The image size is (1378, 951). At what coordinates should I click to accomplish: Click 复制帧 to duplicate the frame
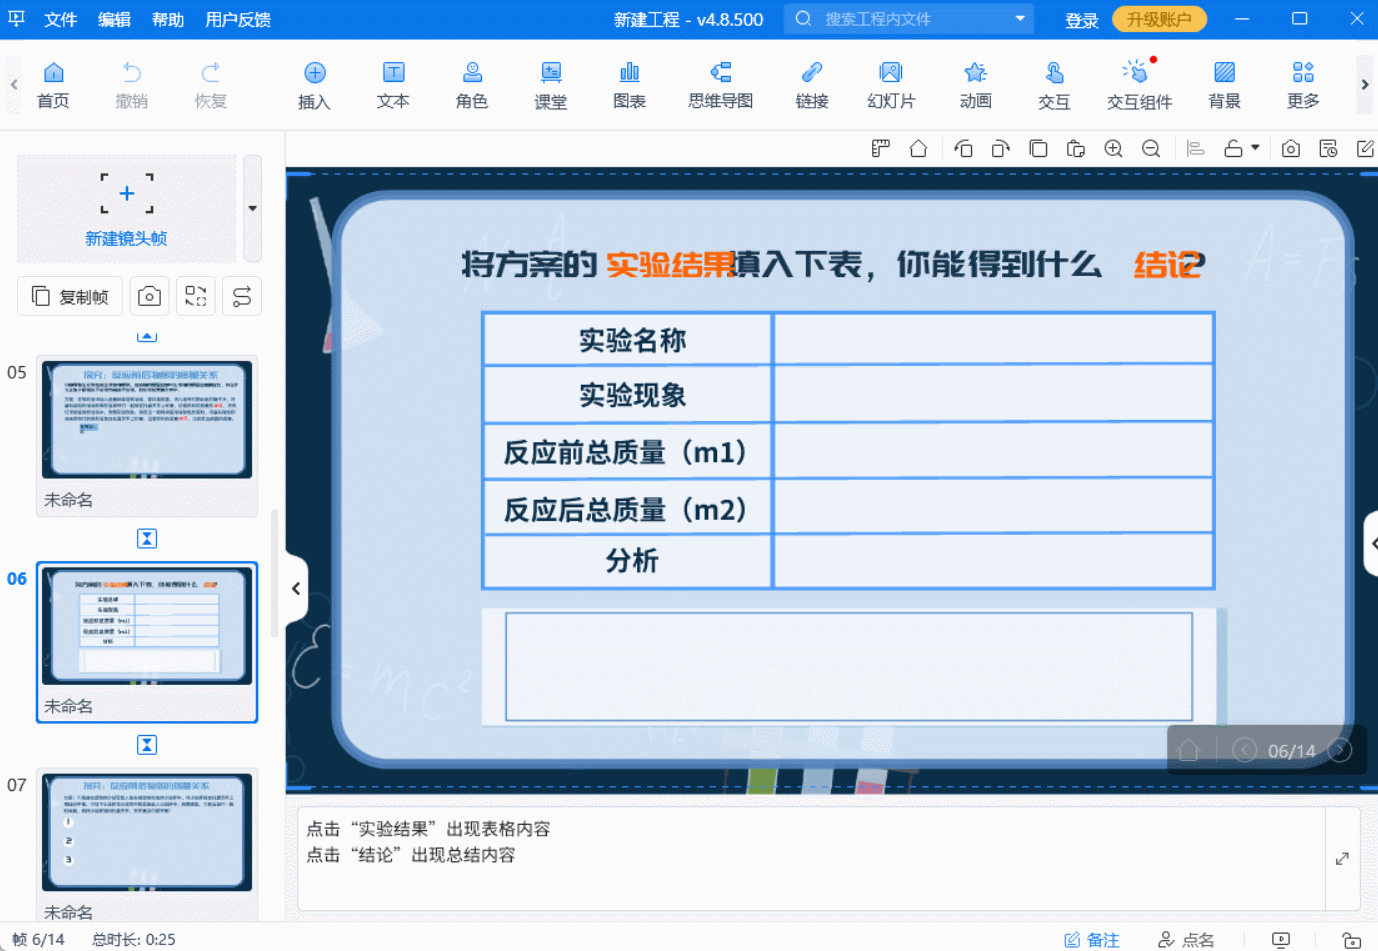click(x=70, y=296)
